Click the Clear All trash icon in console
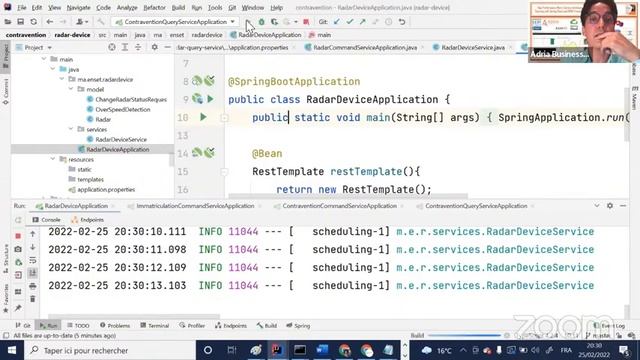The width and height of the screenshot is (640, 360). (33, 299)
